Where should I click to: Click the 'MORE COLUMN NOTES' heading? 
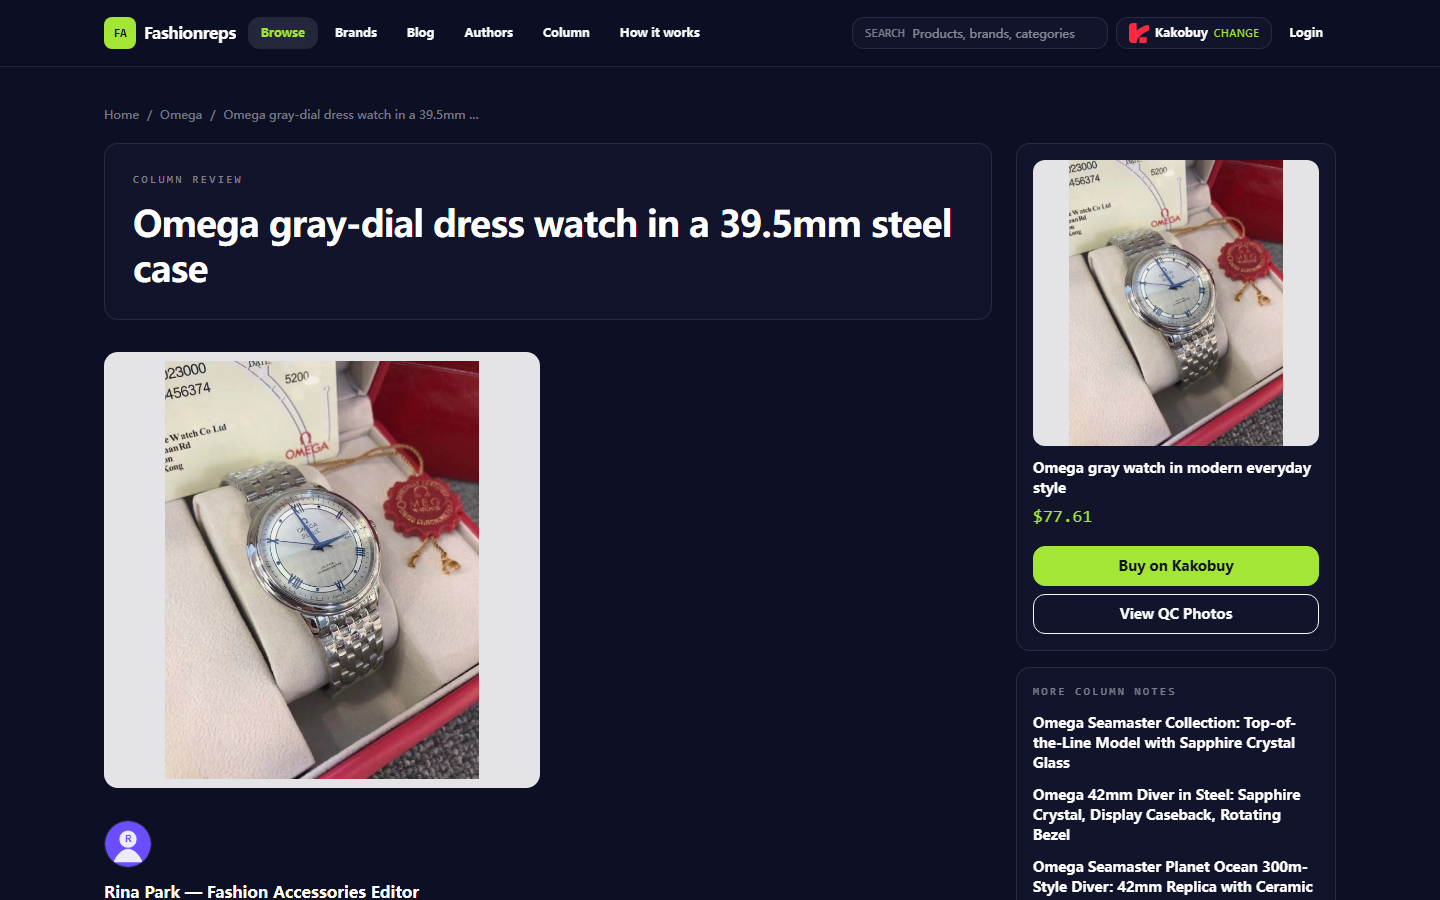pyautogui.click(x=1104, y=692)
